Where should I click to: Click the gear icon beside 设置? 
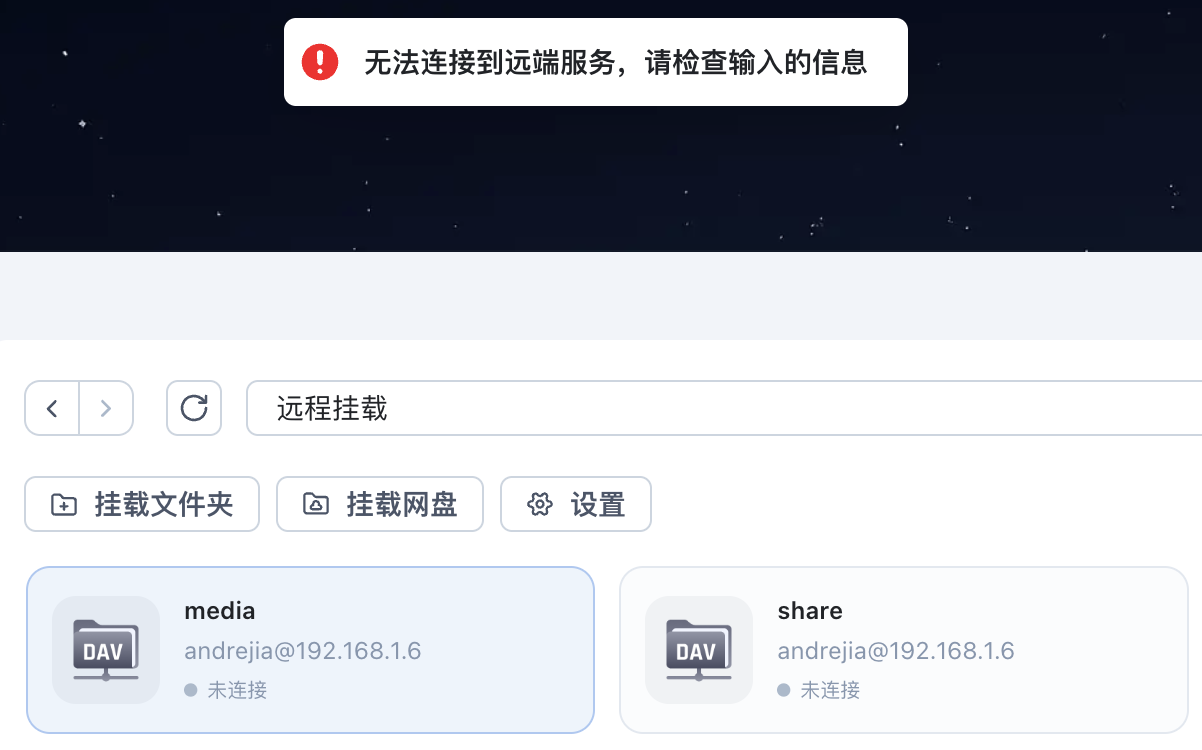(x=540, y=504)
